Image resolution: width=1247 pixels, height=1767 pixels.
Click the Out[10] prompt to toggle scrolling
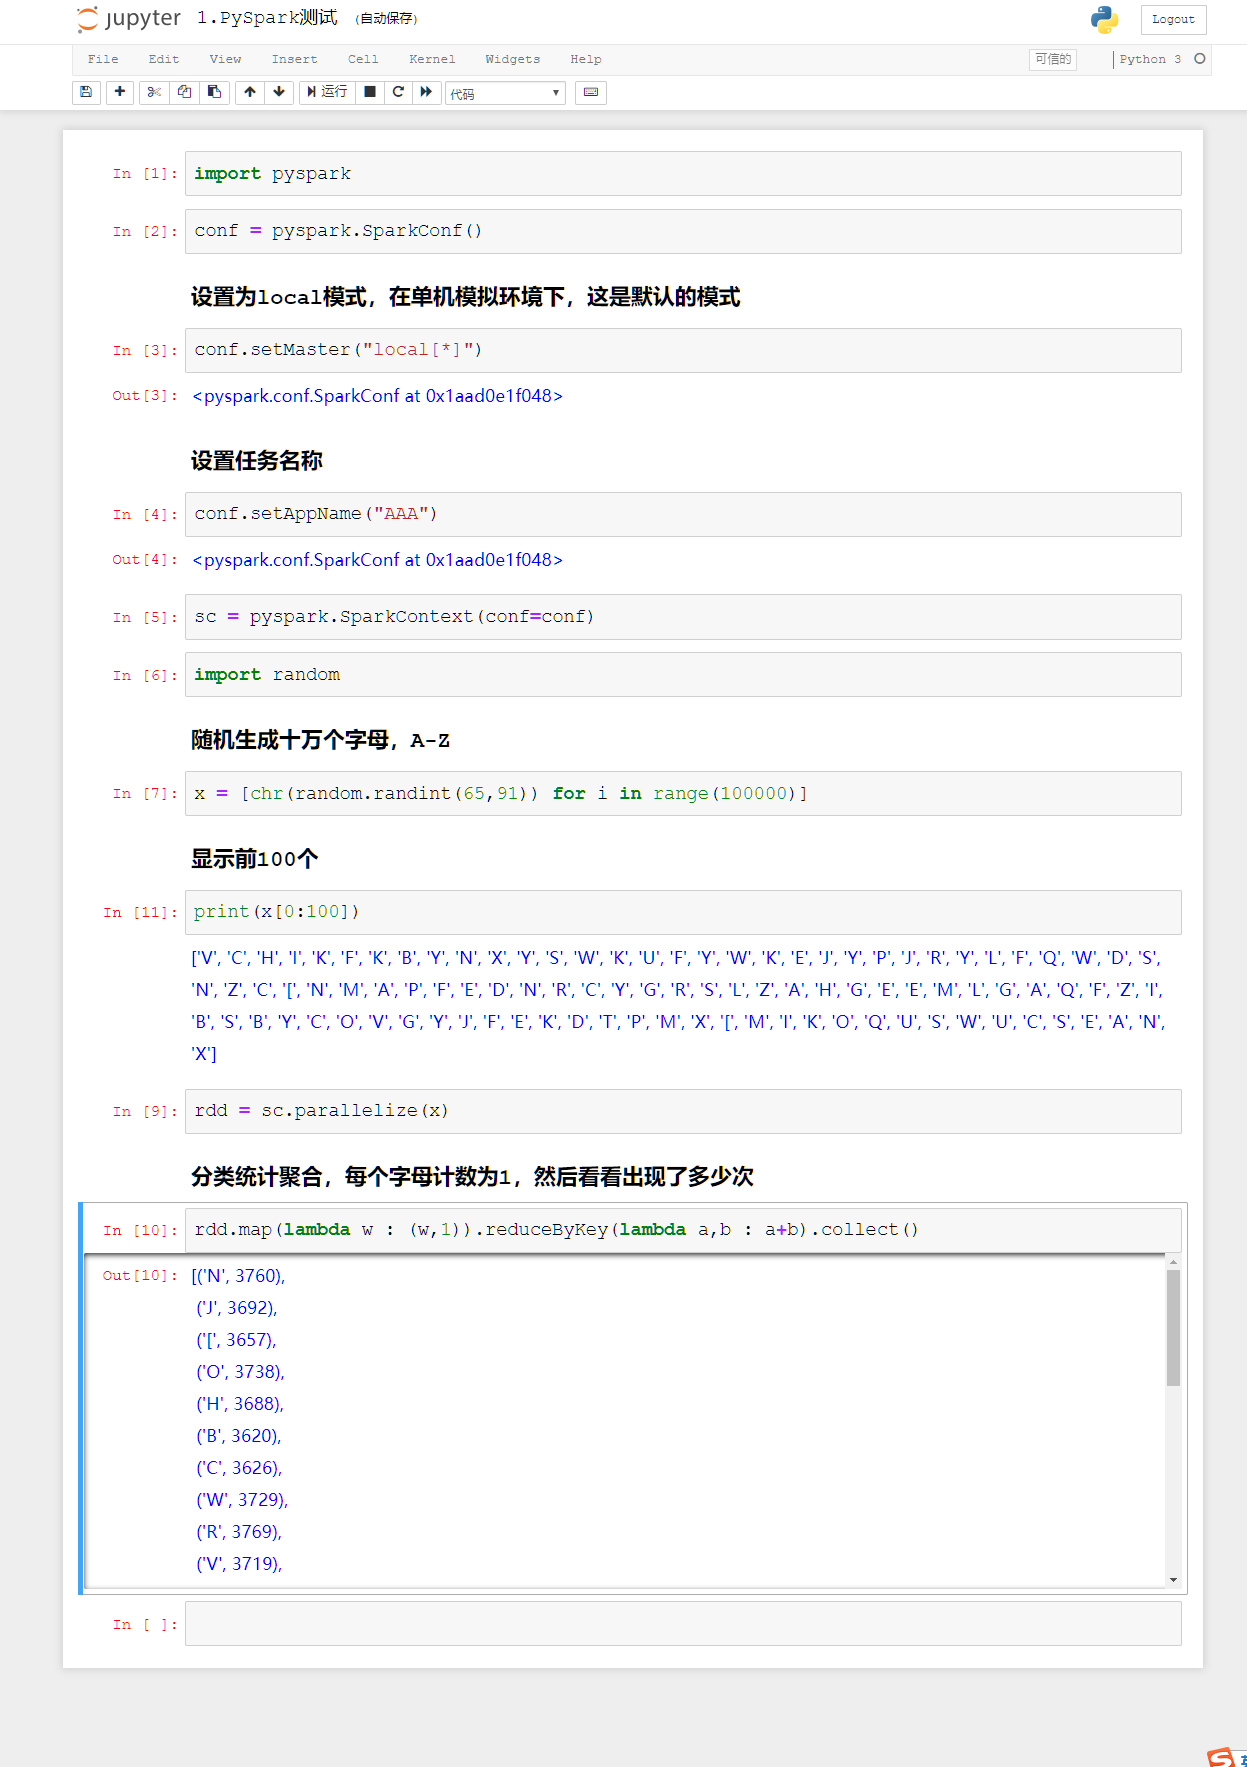click(139, 1276)
